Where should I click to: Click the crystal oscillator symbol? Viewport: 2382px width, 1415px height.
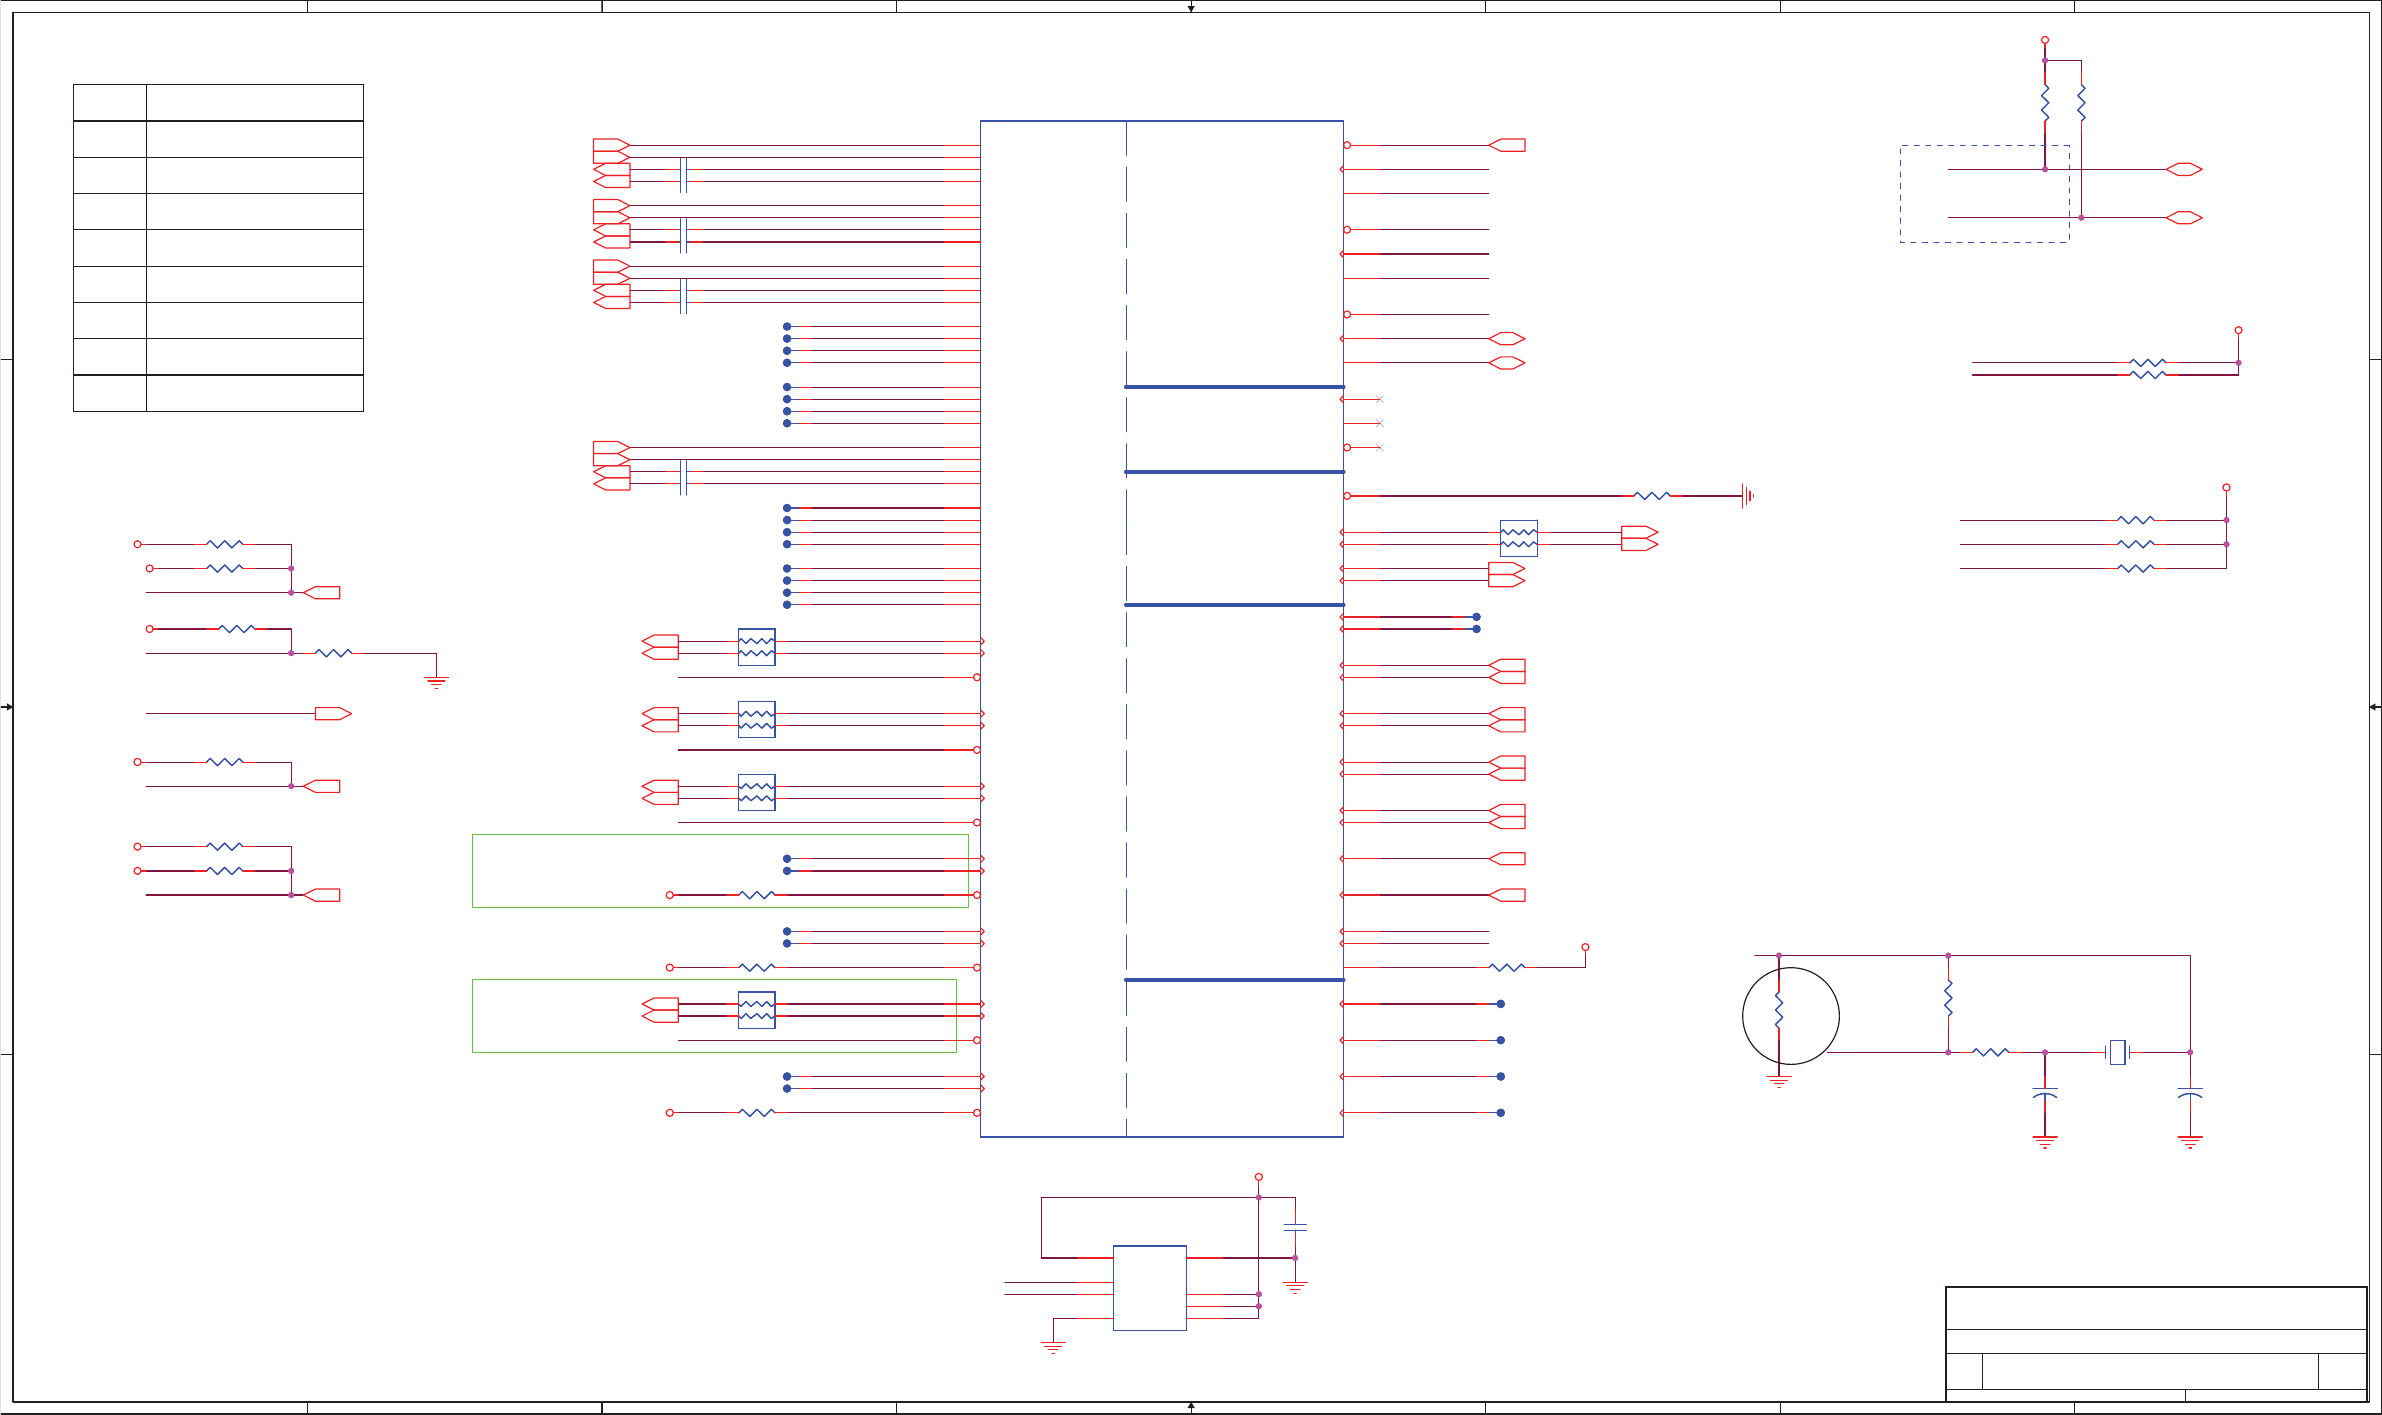click(2117, 1052)
